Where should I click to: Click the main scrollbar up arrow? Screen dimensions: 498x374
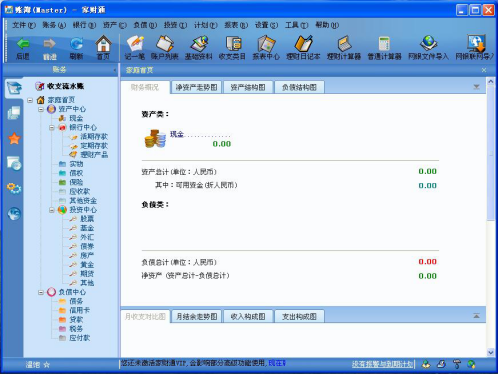pyautogui.click(x=491, y=81)
